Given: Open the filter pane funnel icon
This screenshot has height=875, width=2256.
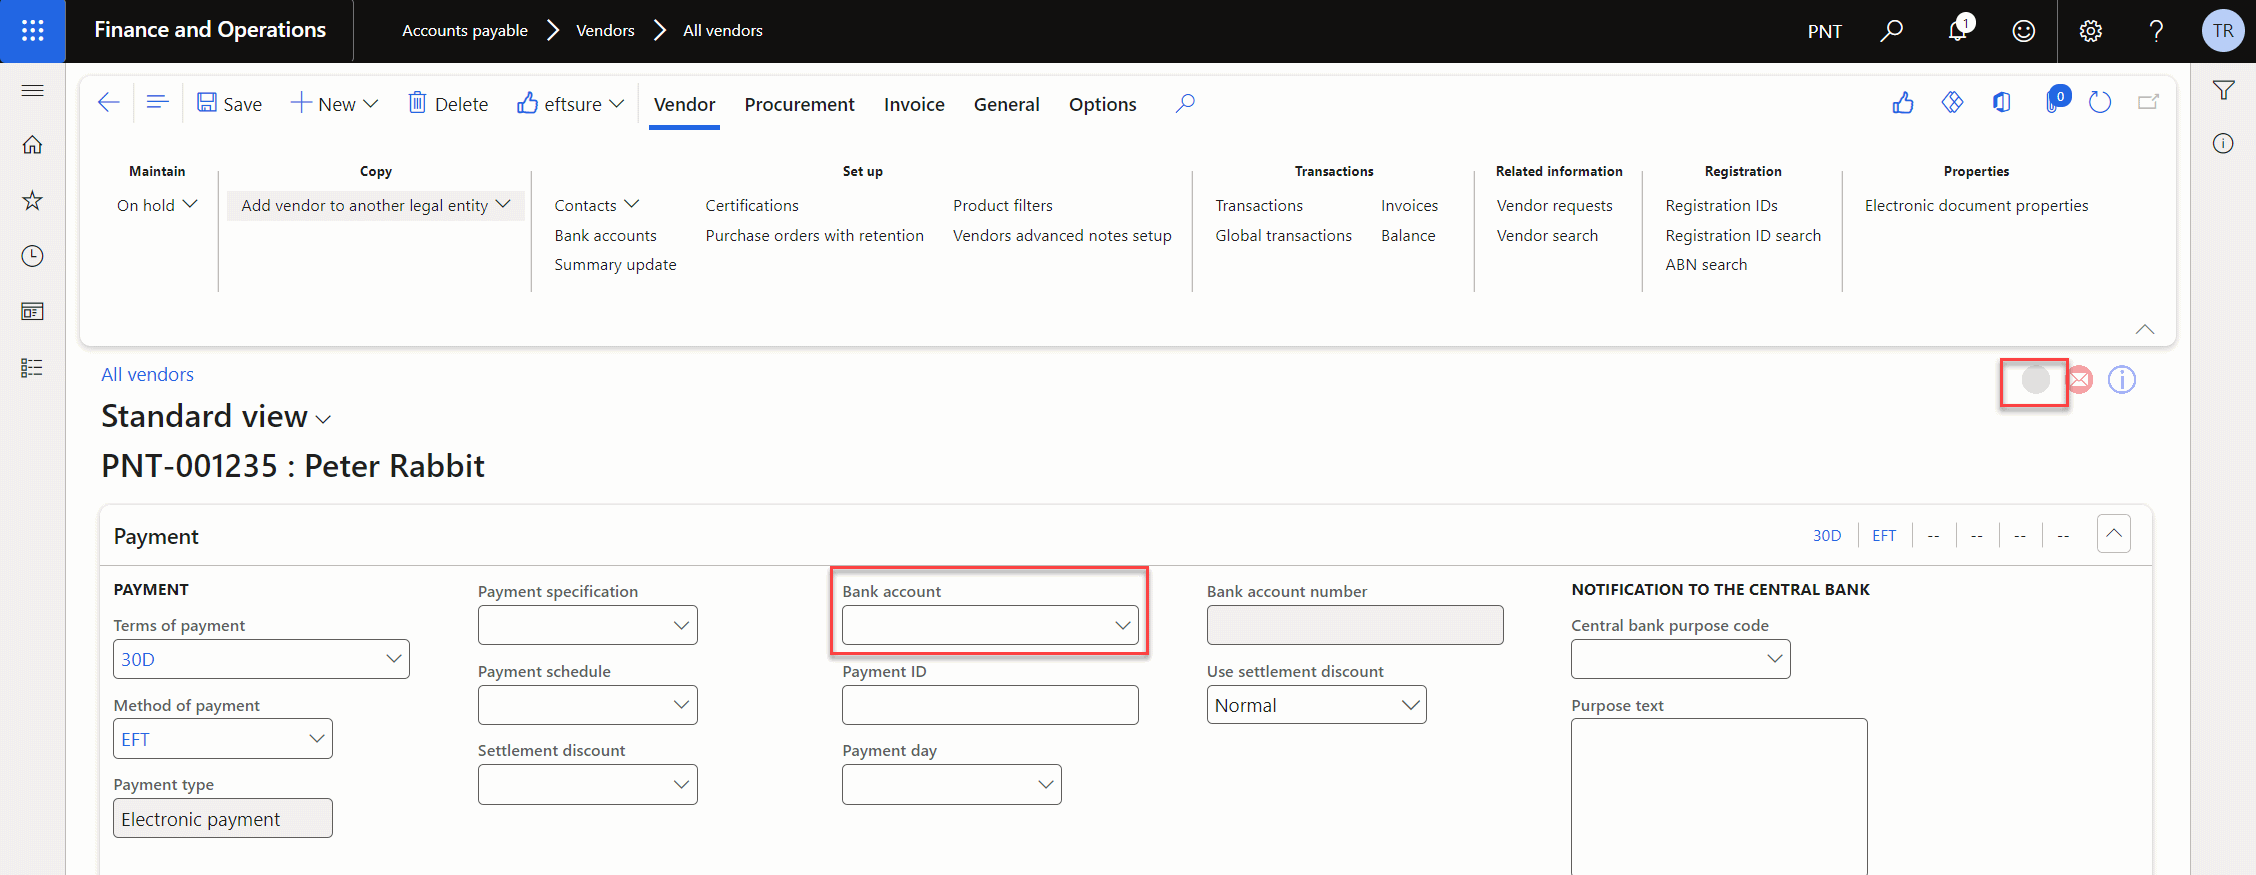Looking at the screenshot, I should point(2223,91).
